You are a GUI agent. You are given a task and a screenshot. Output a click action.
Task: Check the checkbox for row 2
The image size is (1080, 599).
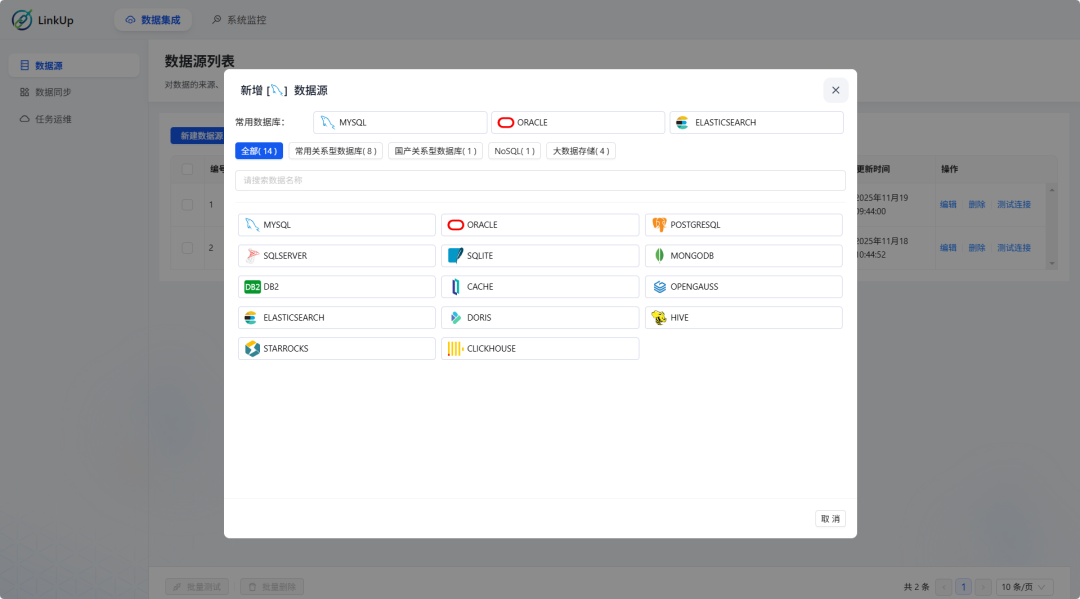(187, 248)
